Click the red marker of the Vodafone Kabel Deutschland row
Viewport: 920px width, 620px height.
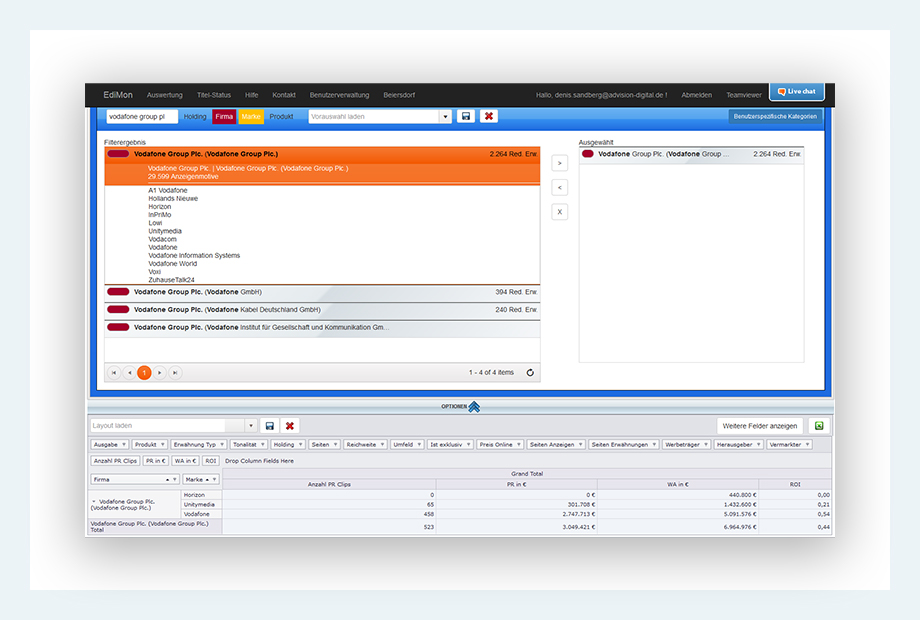[x=118, y=309]
